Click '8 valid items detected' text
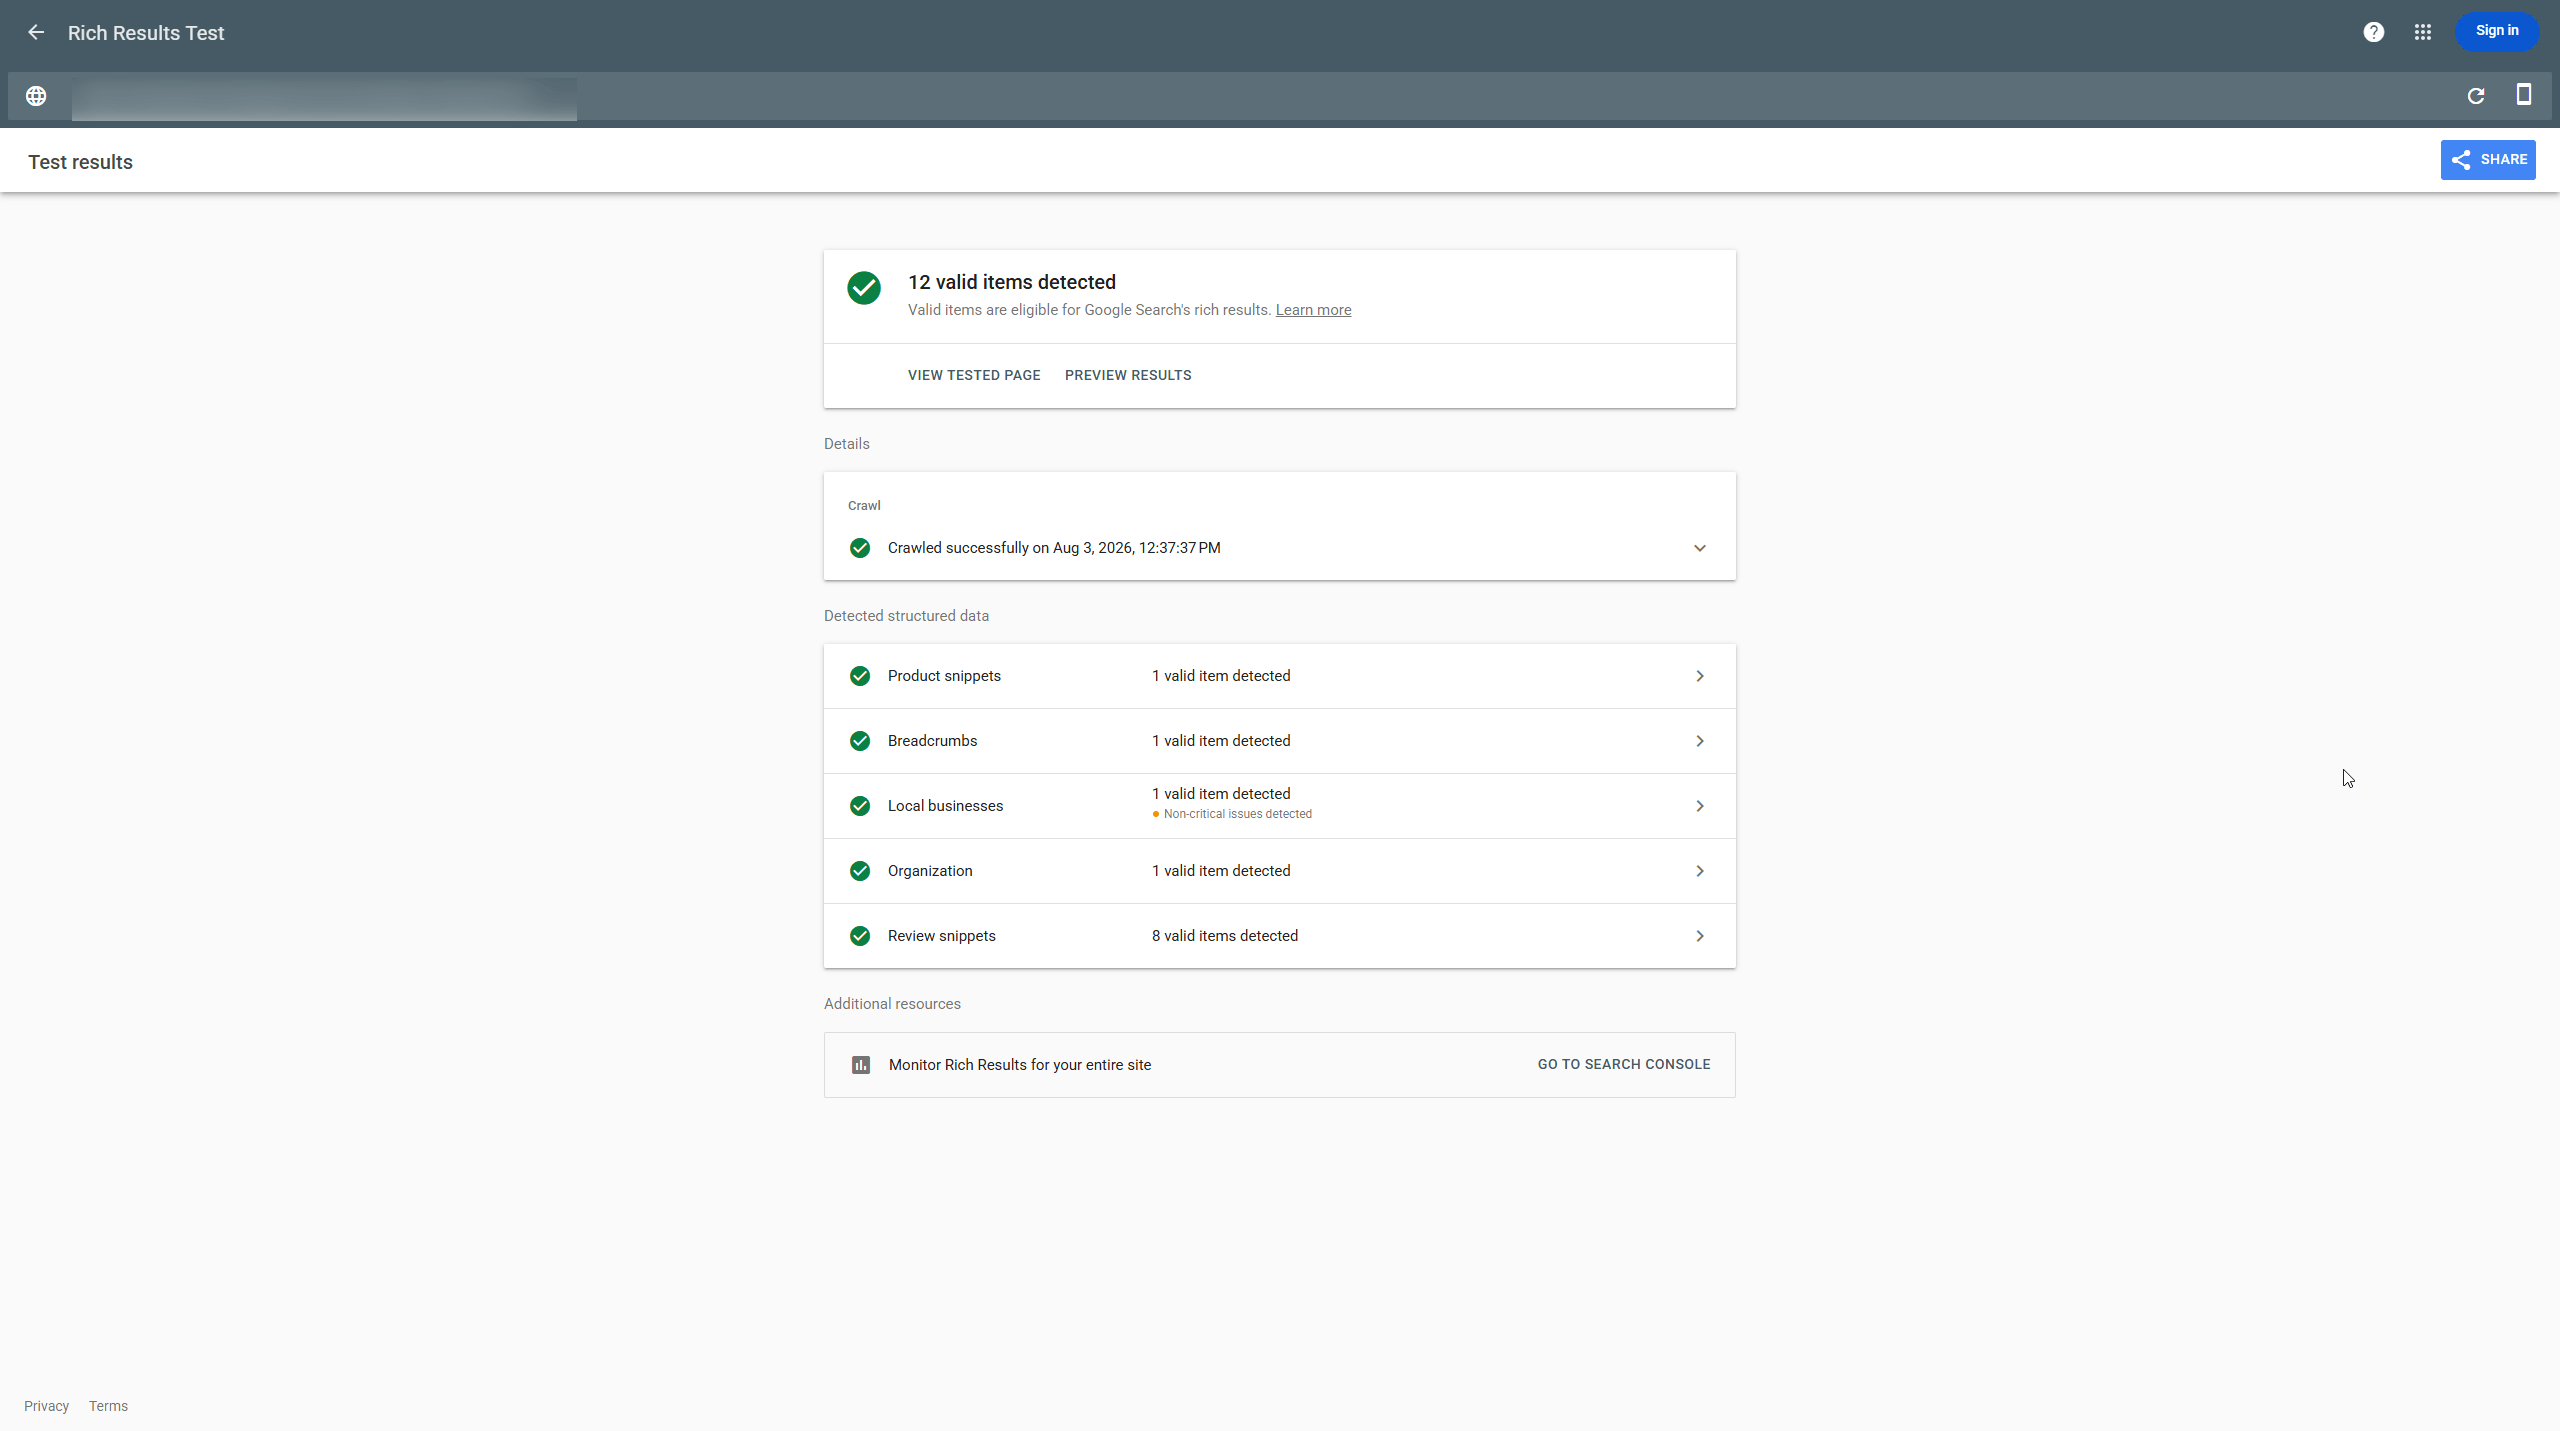Image resolution: width=2560 pixels, height=1431 pixels. tap(1225, 936)
